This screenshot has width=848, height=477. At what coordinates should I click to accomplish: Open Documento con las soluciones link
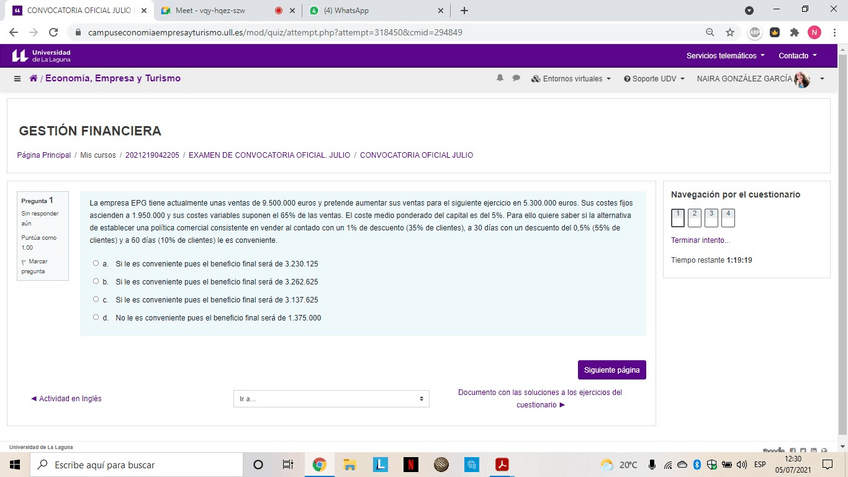pos(540,399)
